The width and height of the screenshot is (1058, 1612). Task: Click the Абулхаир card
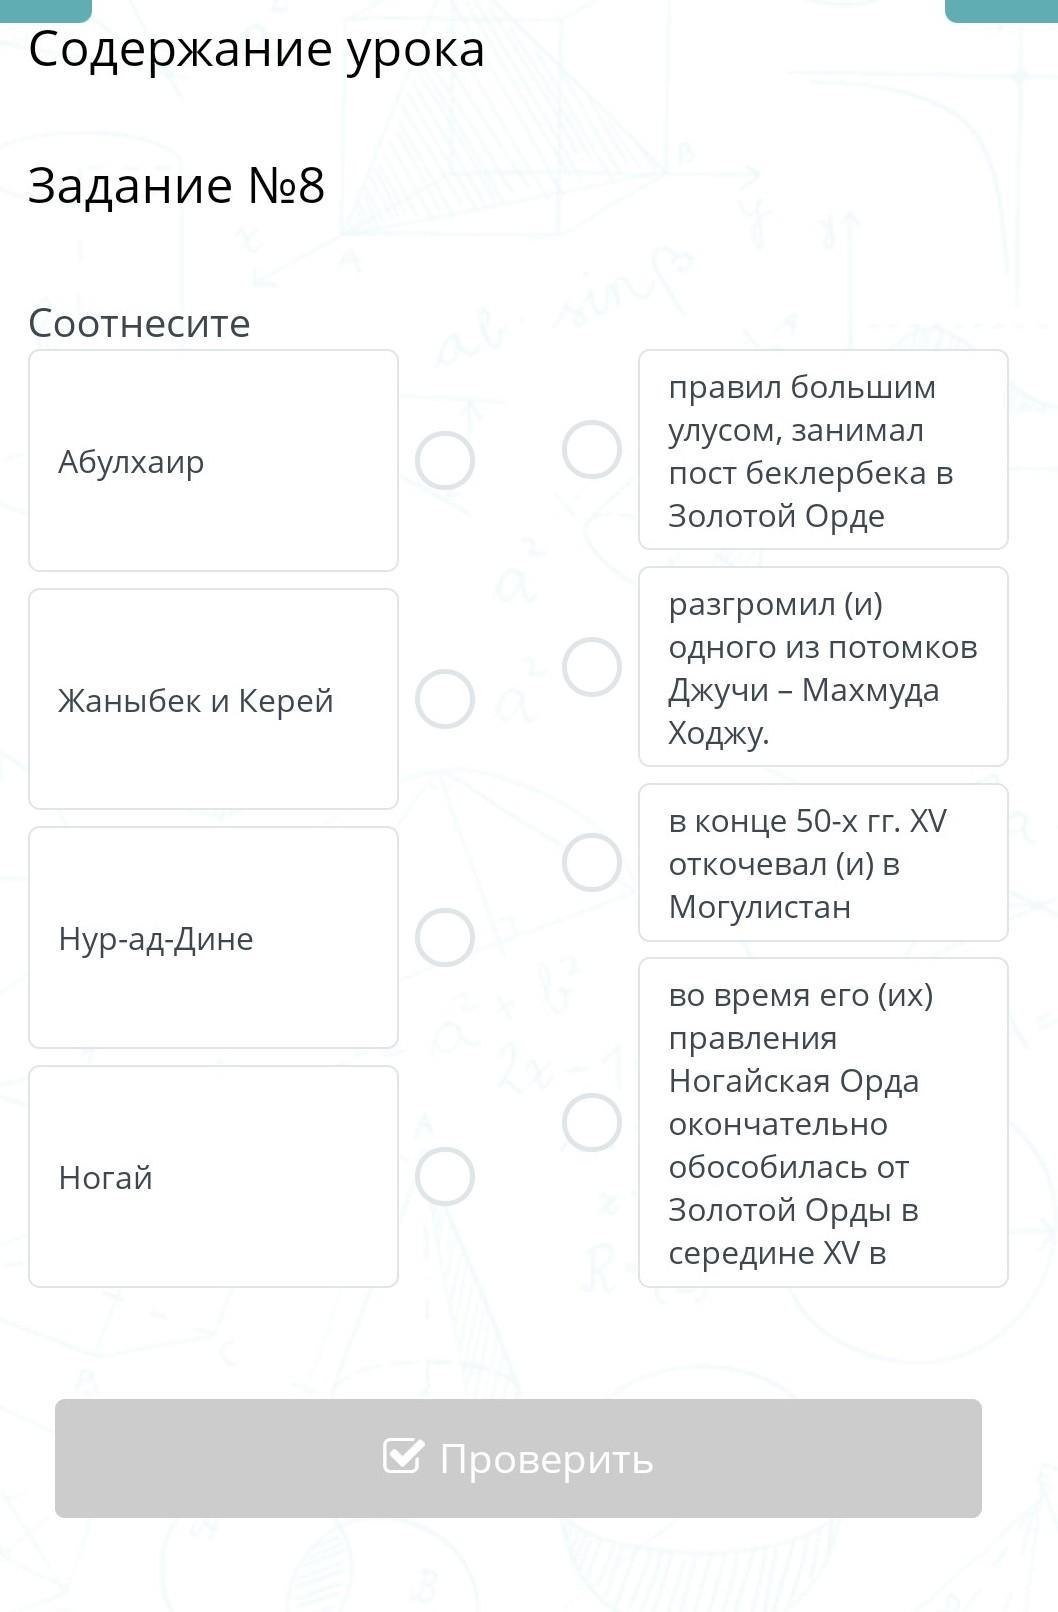[213, 461]
